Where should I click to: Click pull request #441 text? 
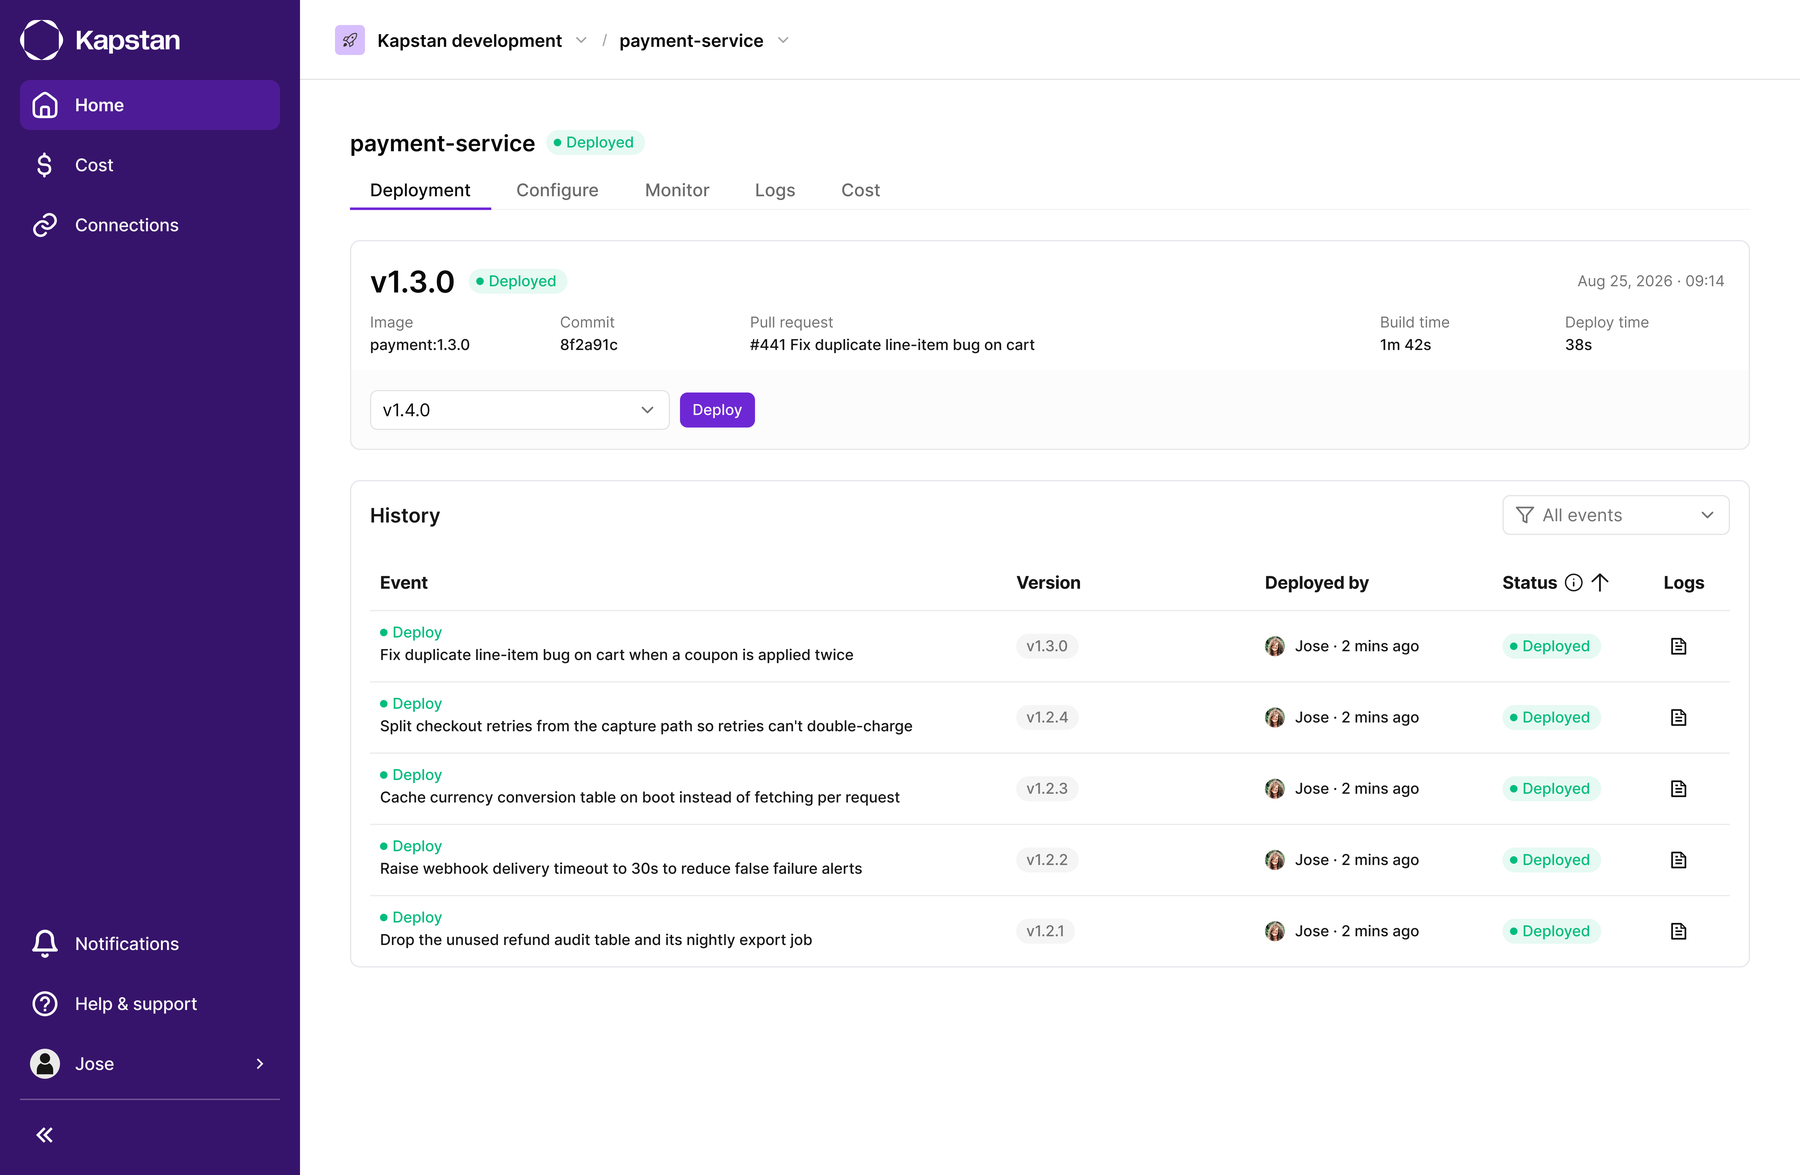tap(892, 345)
